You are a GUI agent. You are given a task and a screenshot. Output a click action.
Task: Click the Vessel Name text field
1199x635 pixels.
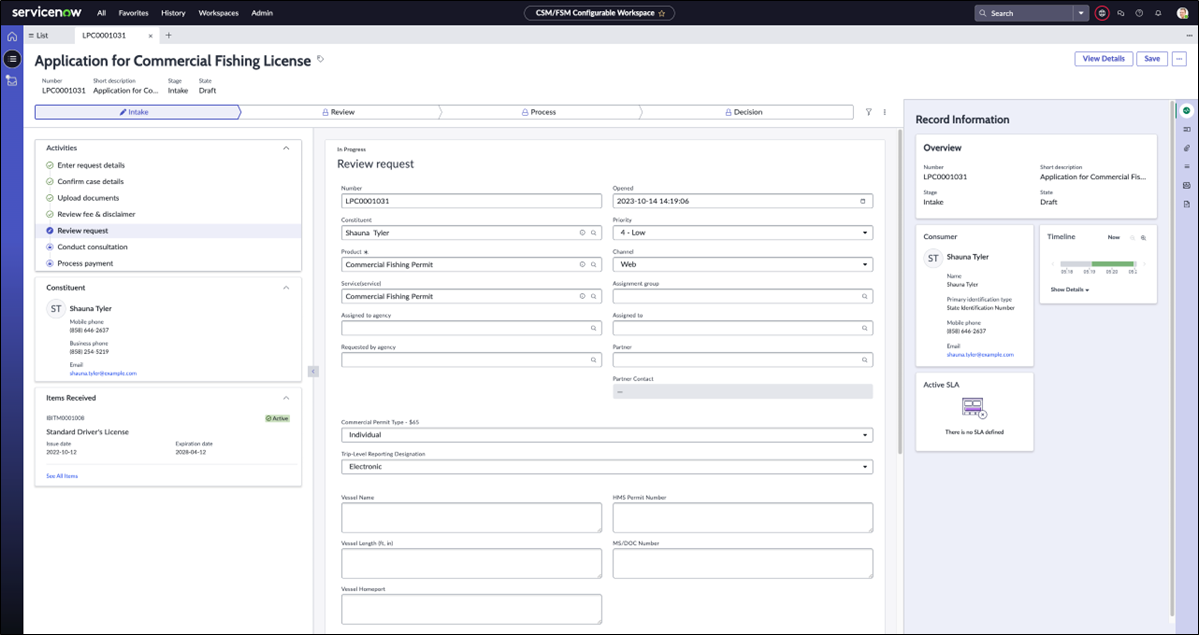471,517
